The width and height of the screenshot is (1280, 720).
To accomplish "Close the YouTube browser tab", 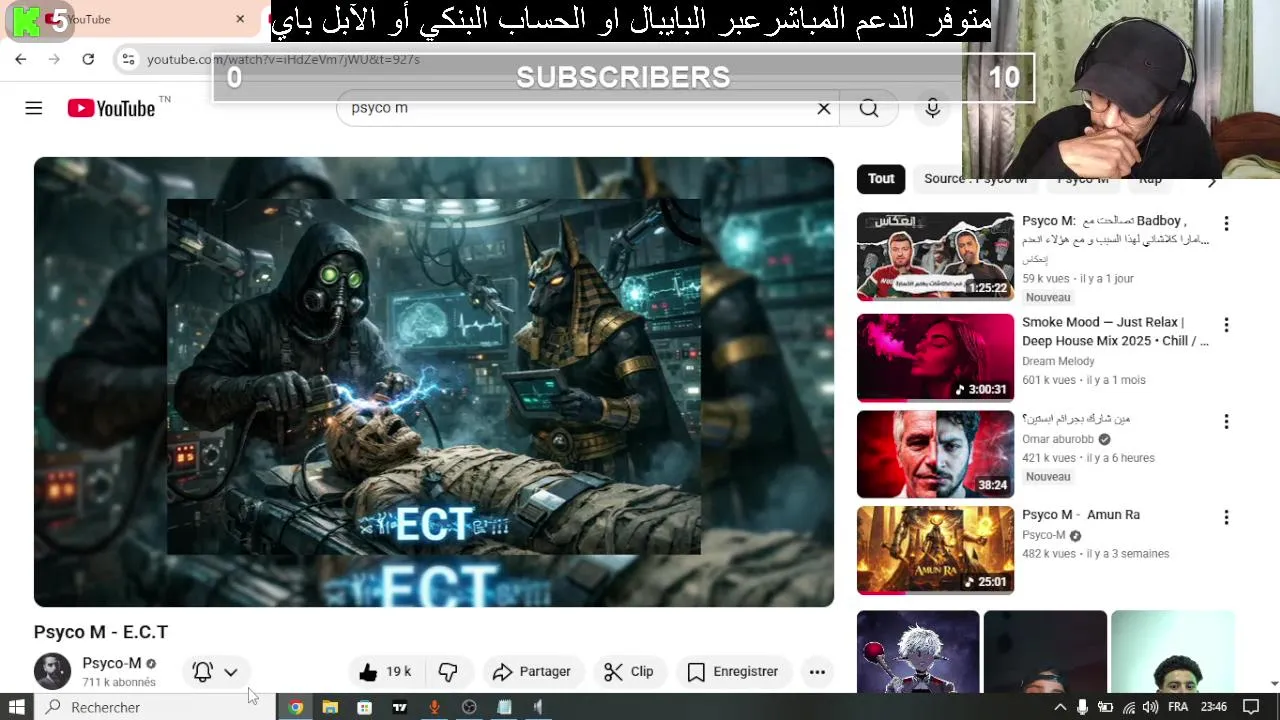I will [240, 19].
